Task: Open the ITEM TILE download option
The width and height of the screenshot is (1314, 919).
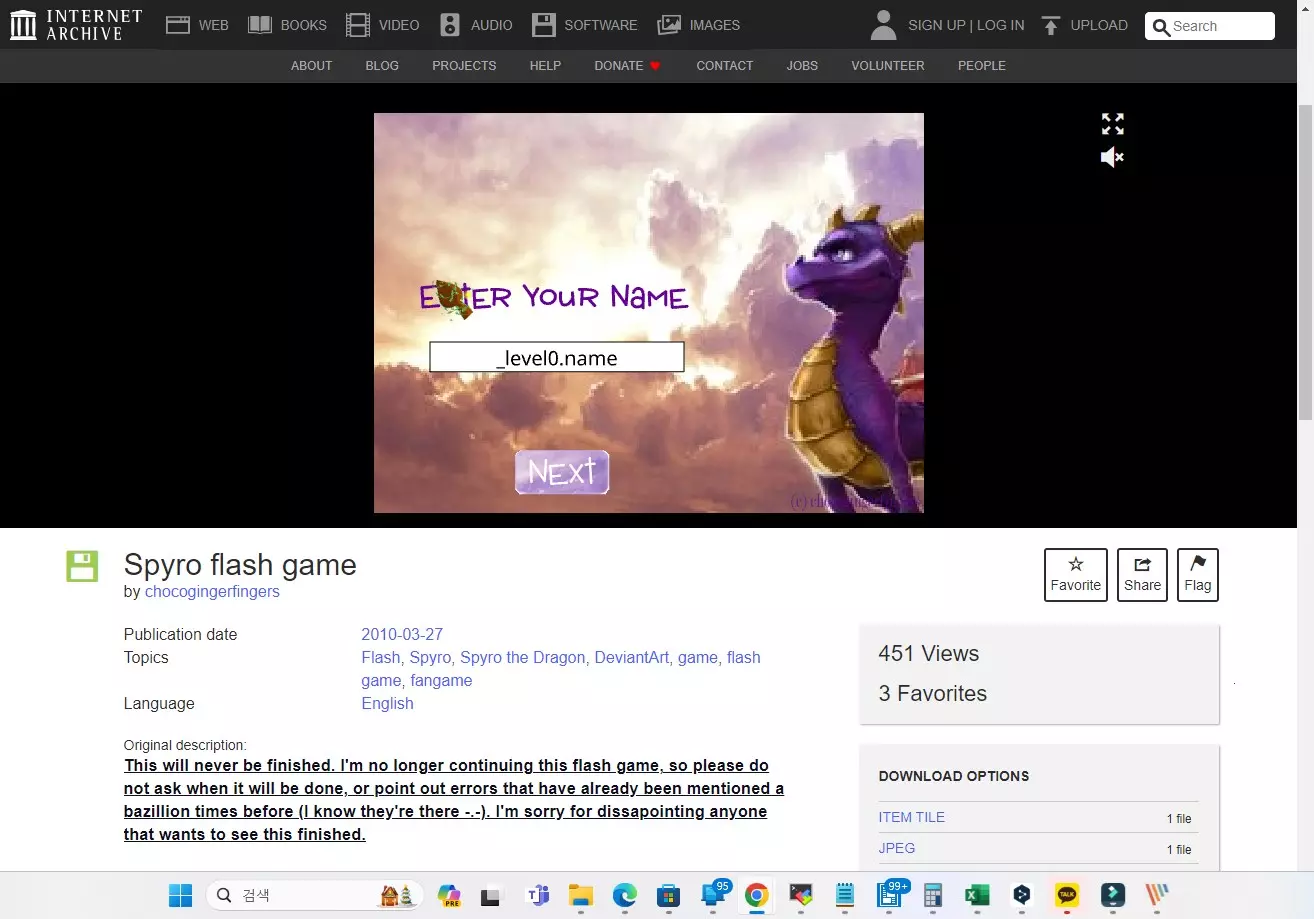Action: pyautogui.click(x=912, y=817)
